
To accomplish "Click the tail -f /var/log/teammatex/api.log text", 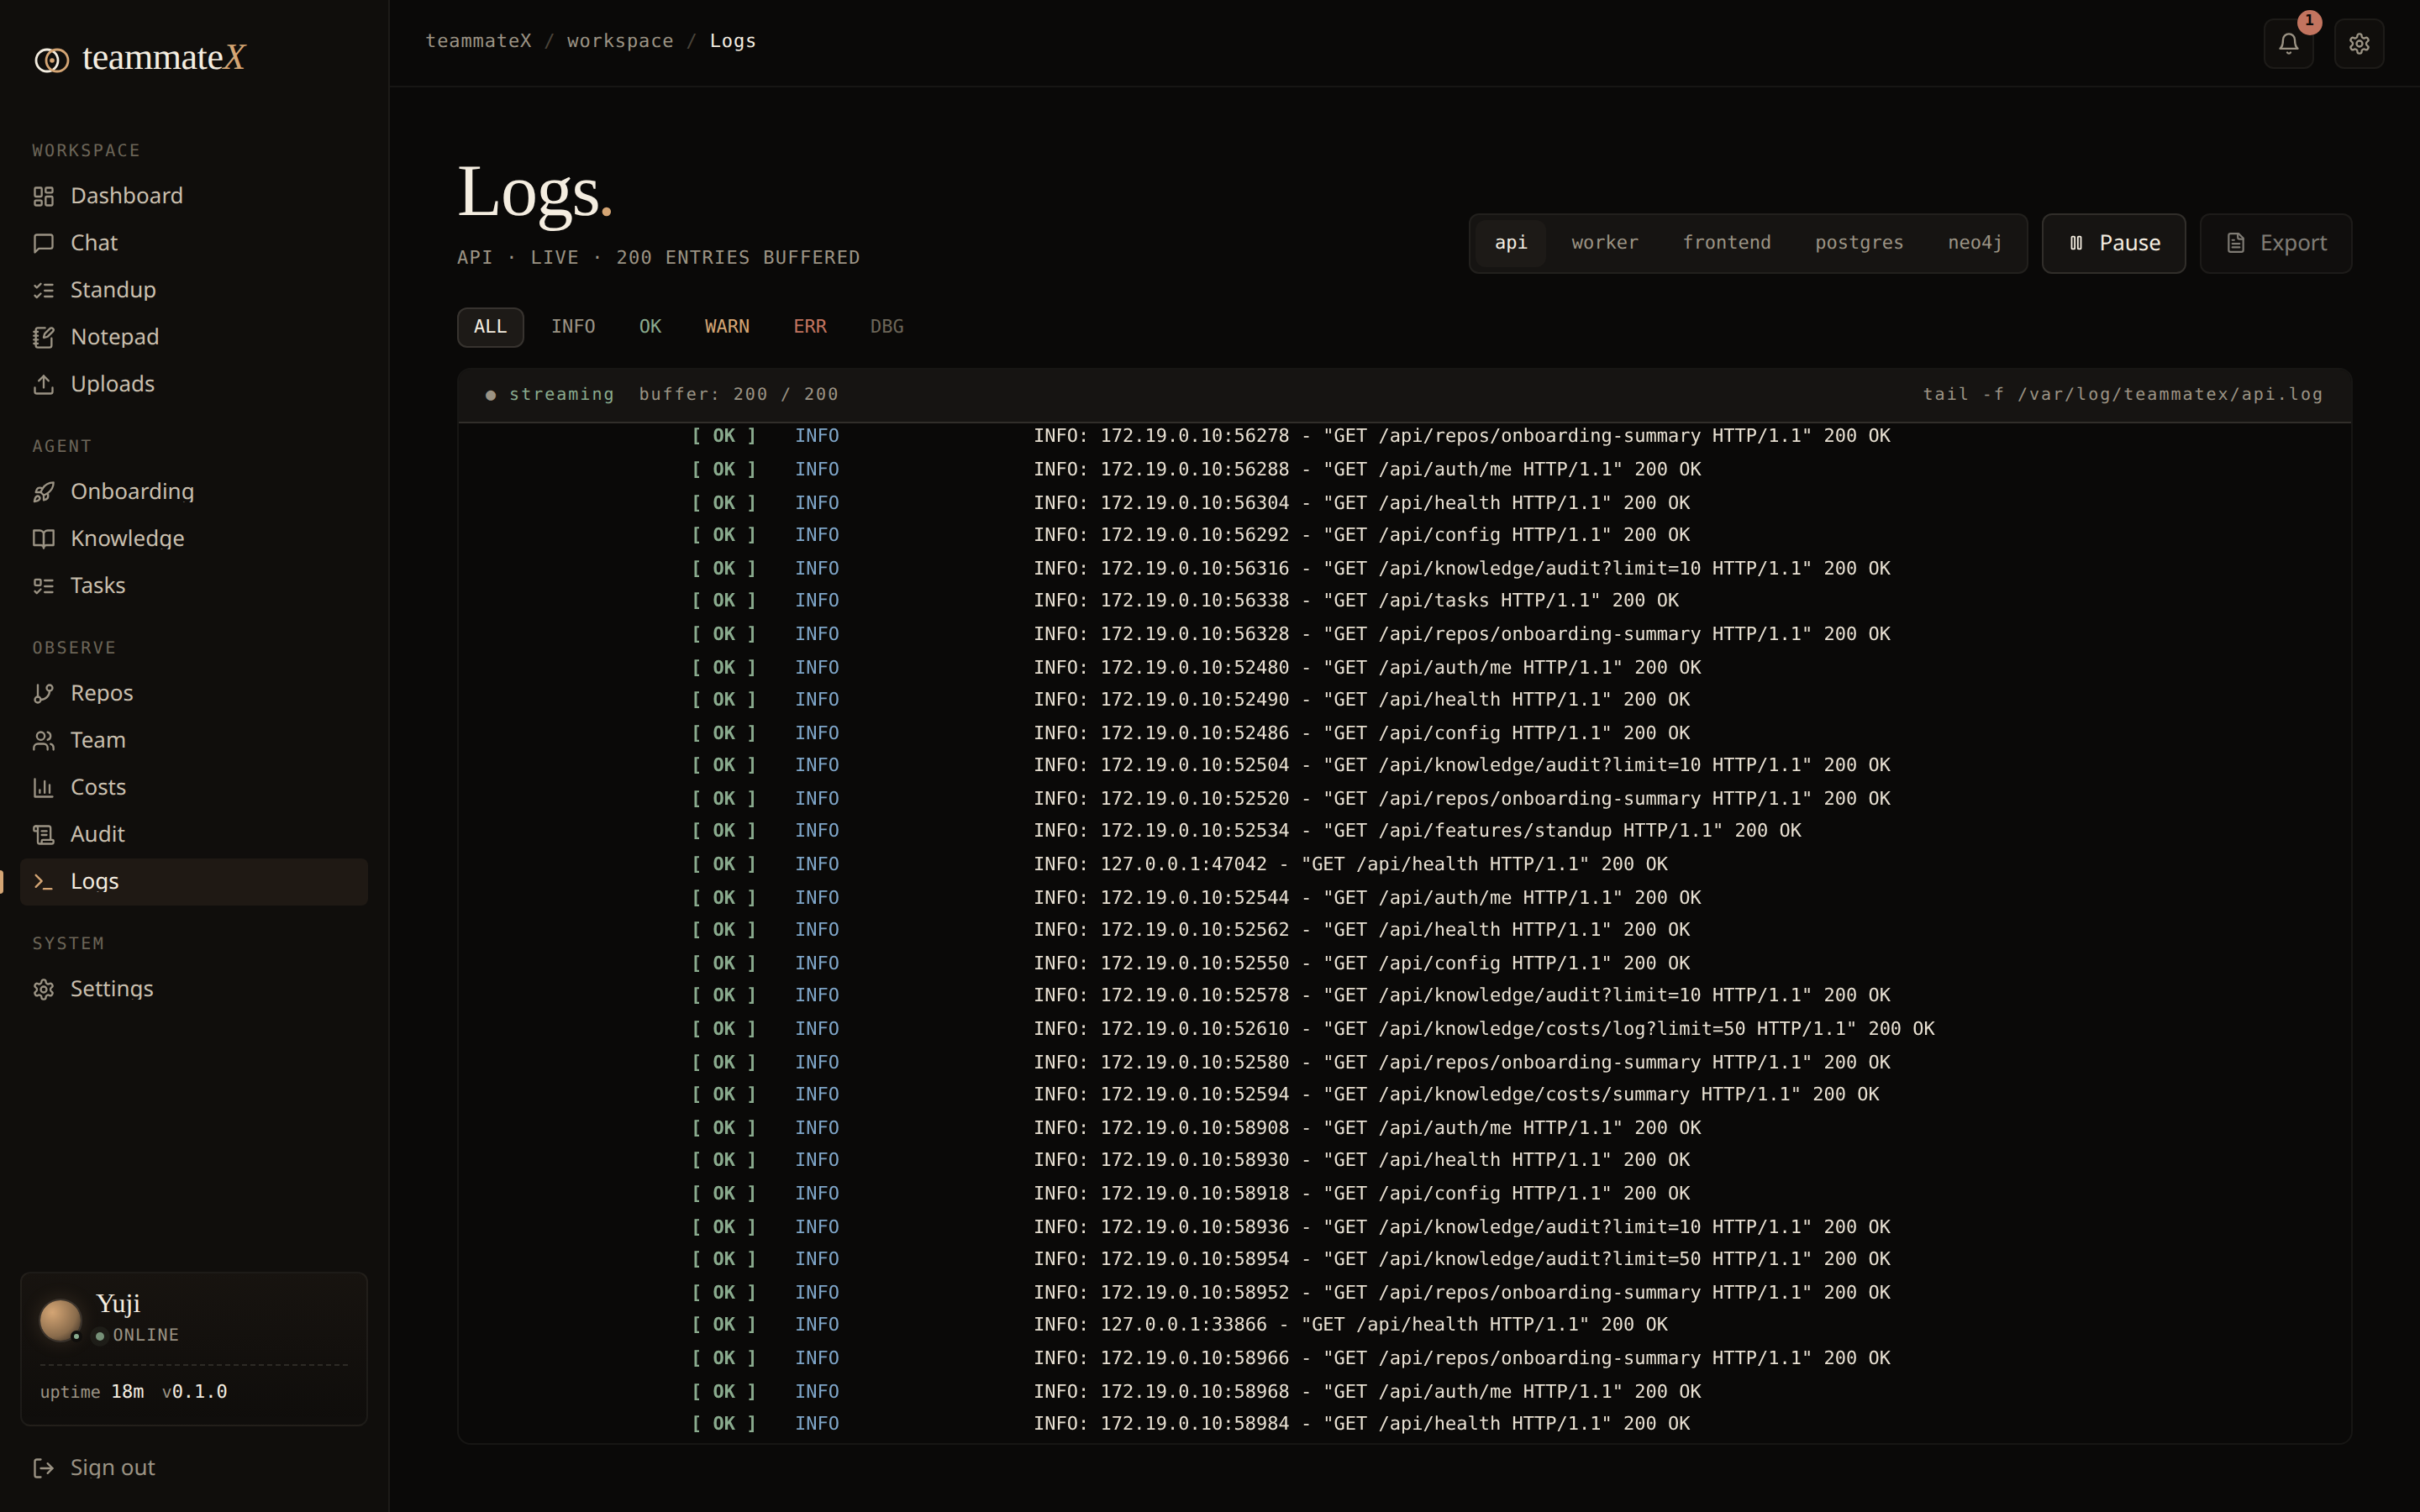I will click(2122, 394).
